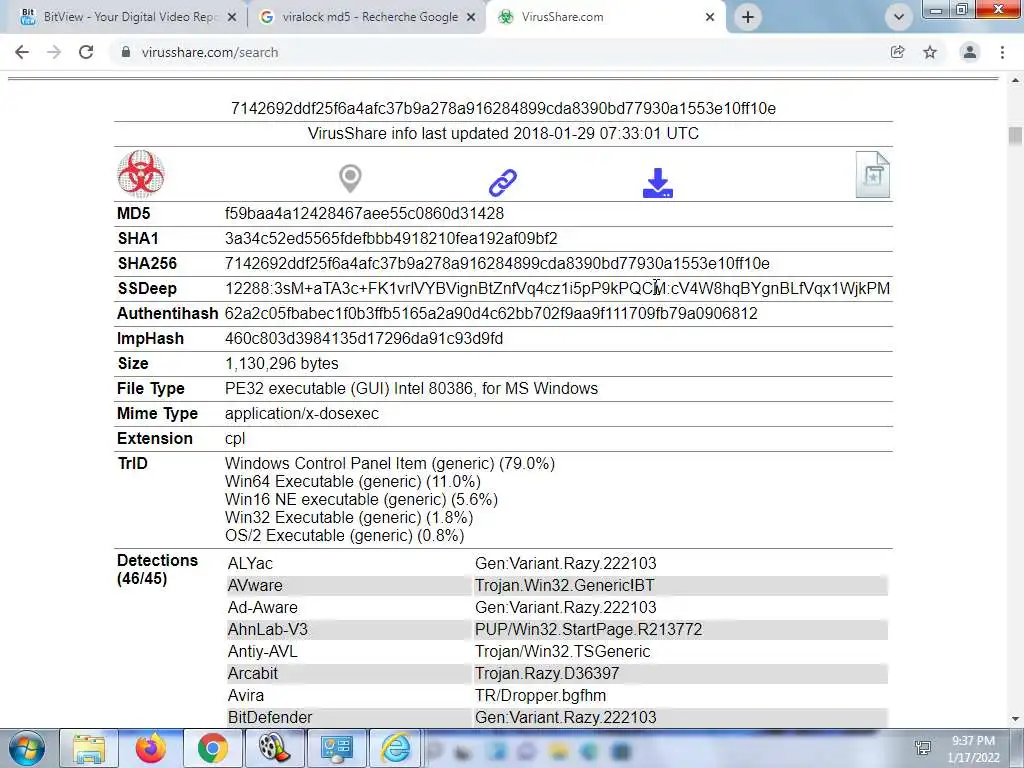Click the BitDefender detection row name
The width and height of the screenshot is (1024, 768).
(270, 718)
